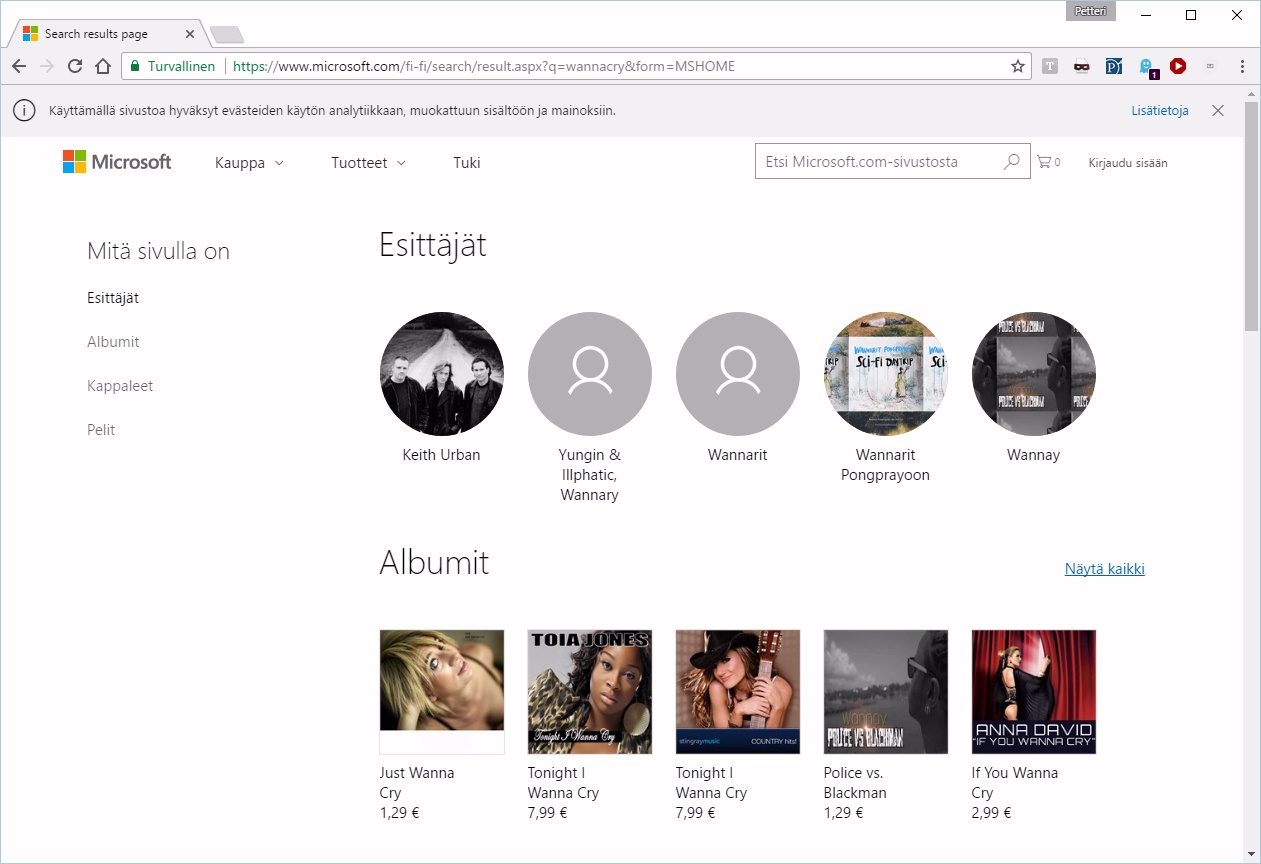Open the gray T extension icon
Image resolution: width=1261 pixels, height=864 pixels.
[x=1050, y=66]
